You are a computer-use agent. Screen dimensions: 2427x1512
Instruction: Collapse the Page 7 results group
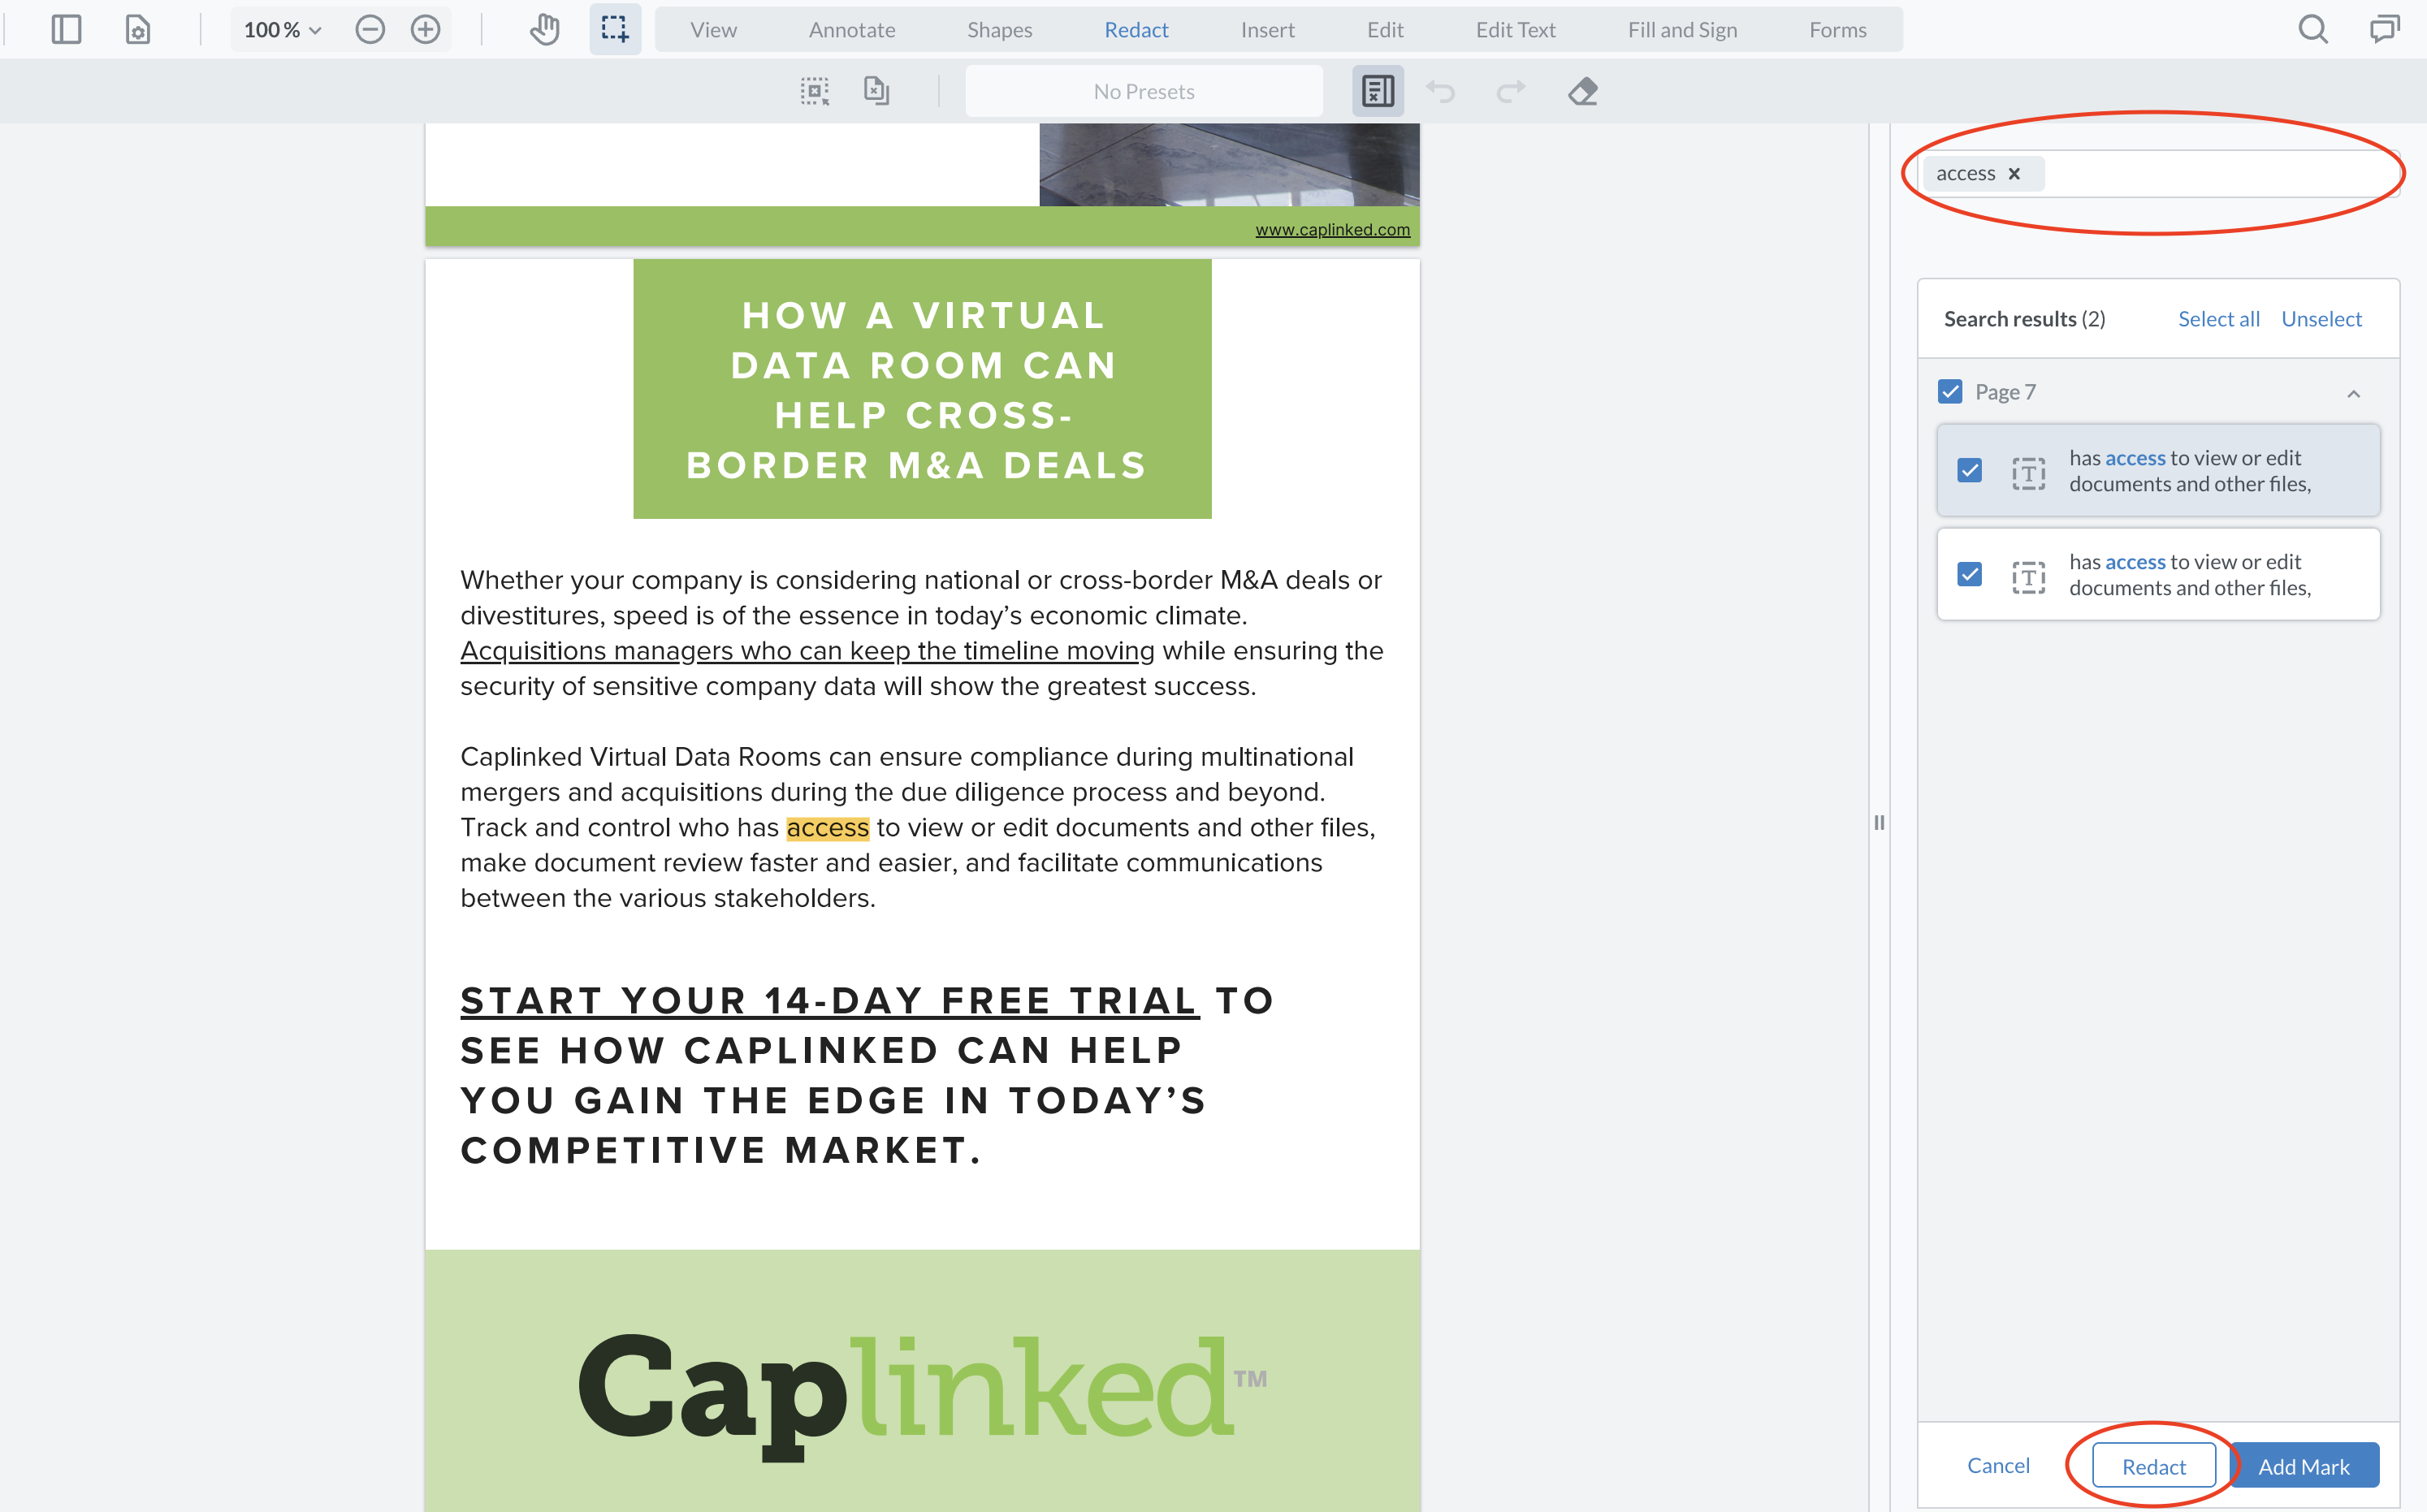click(x=2354, y=393)
